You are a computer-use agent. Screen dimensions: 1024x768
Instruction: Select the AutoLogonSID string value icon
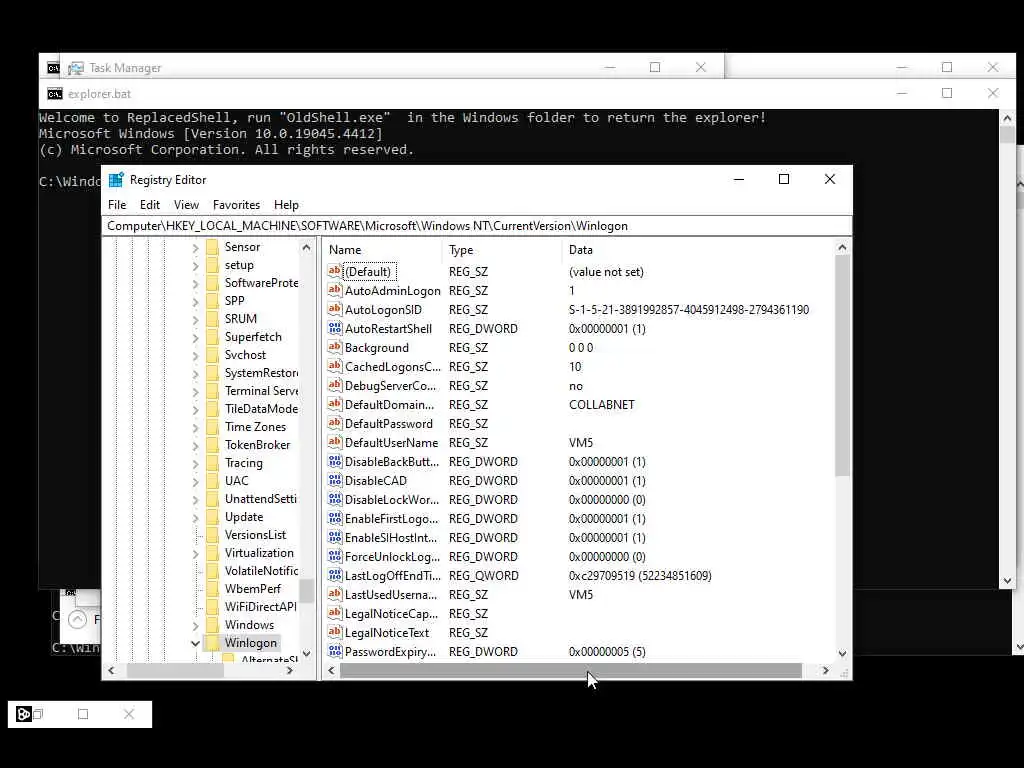coord(334,309)
